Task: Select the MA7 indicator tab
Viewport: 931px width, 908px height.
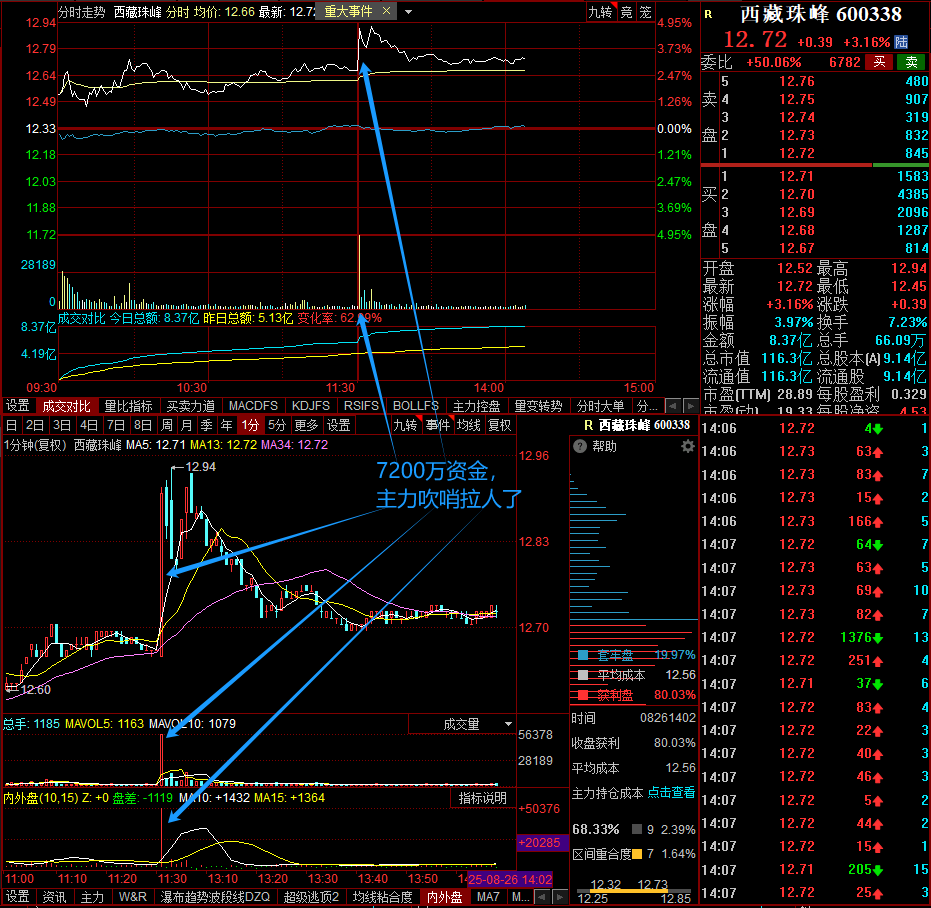Action: click(x=488, y=897)
